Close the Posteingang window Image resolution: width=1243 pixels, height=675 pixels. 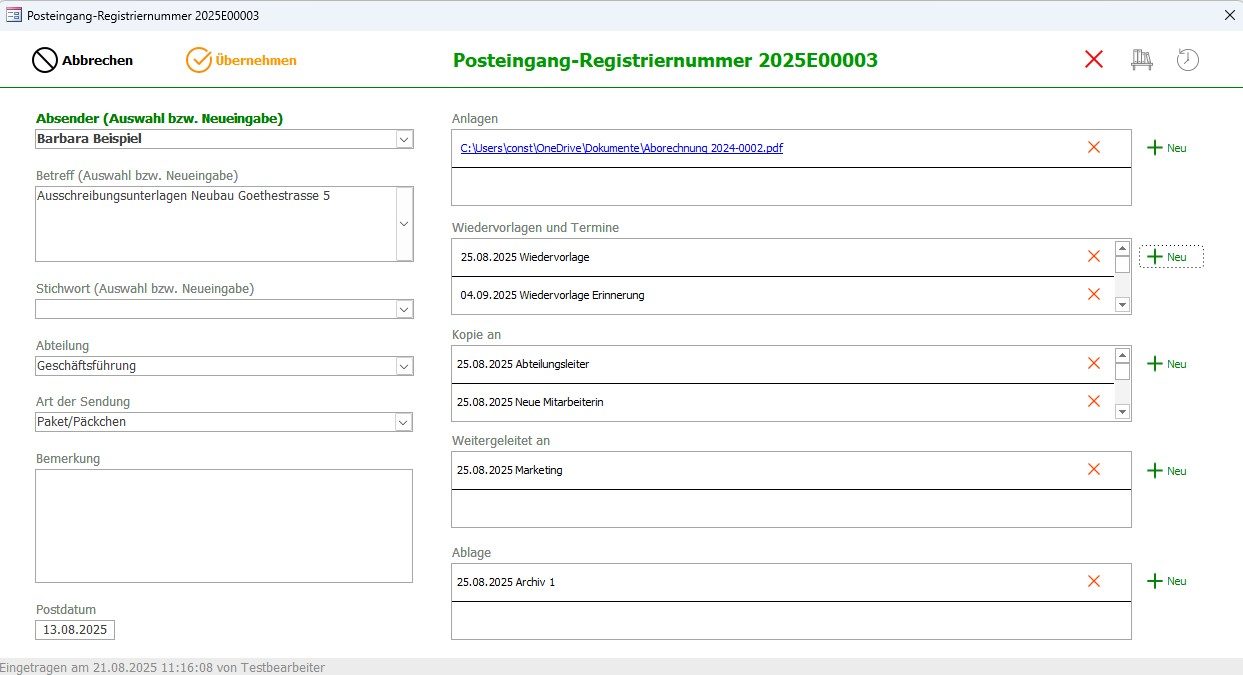[x=1229, y=15]
